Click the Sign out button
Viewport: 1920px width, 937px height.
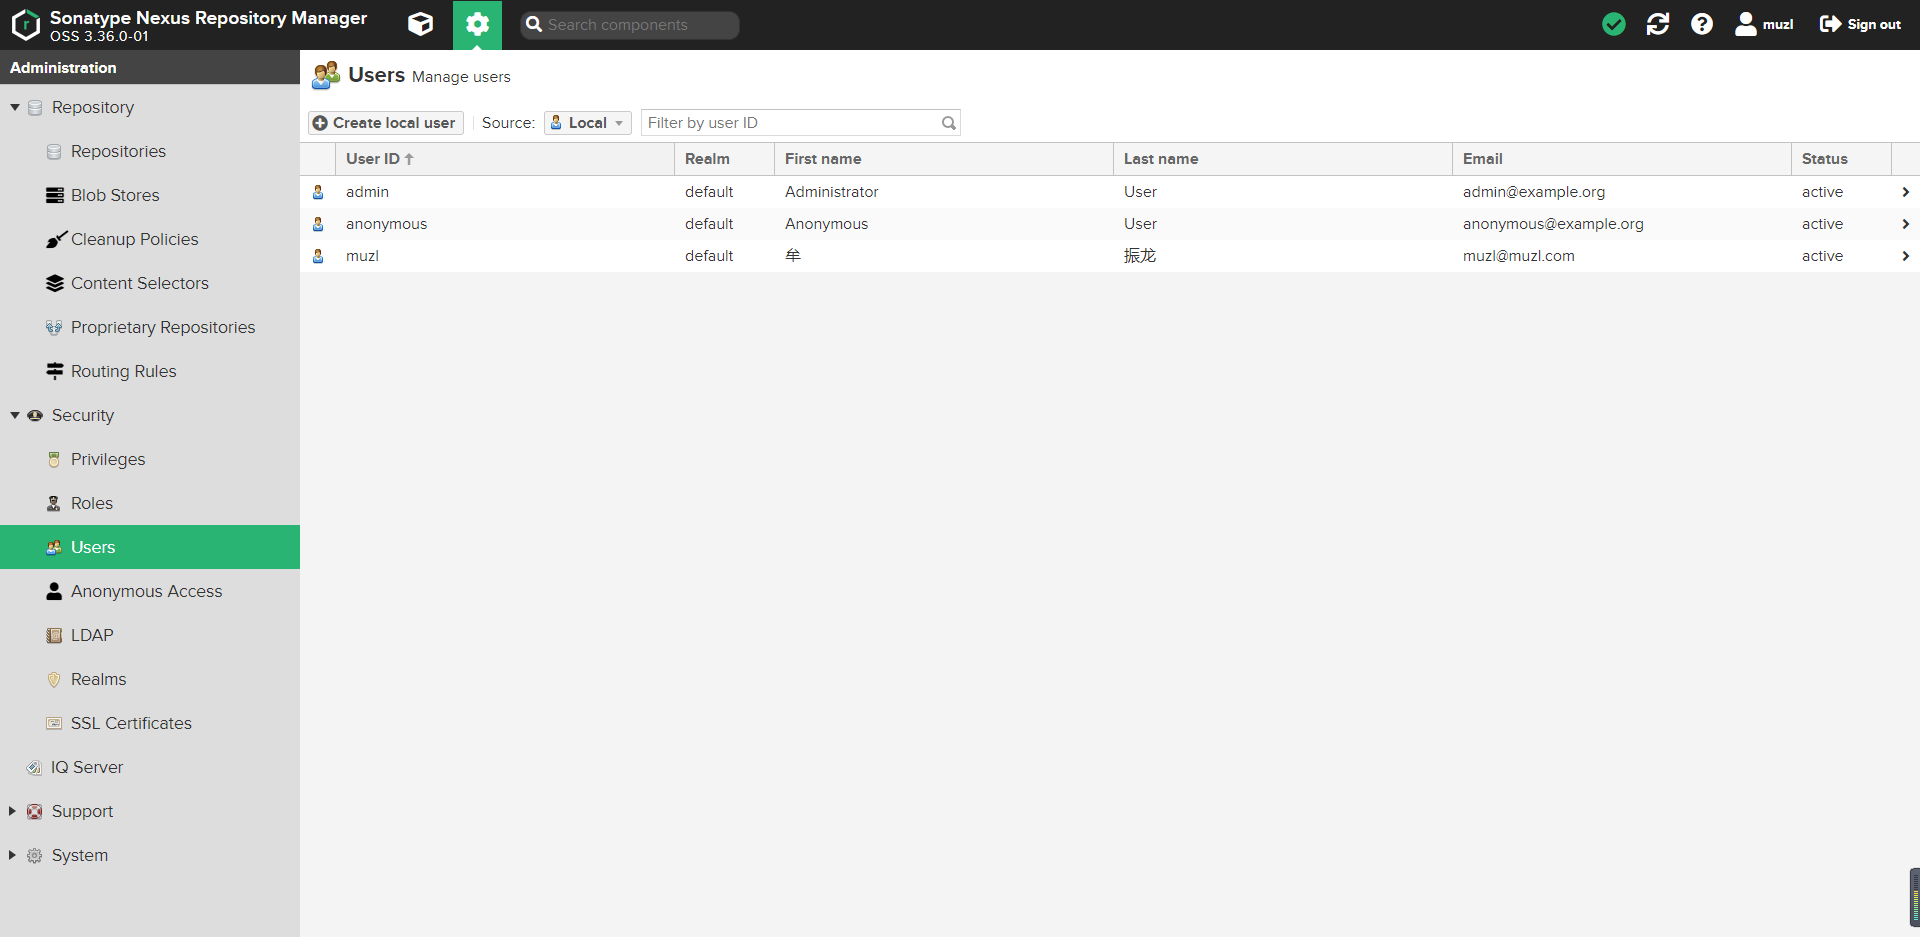pos(1860,24)
